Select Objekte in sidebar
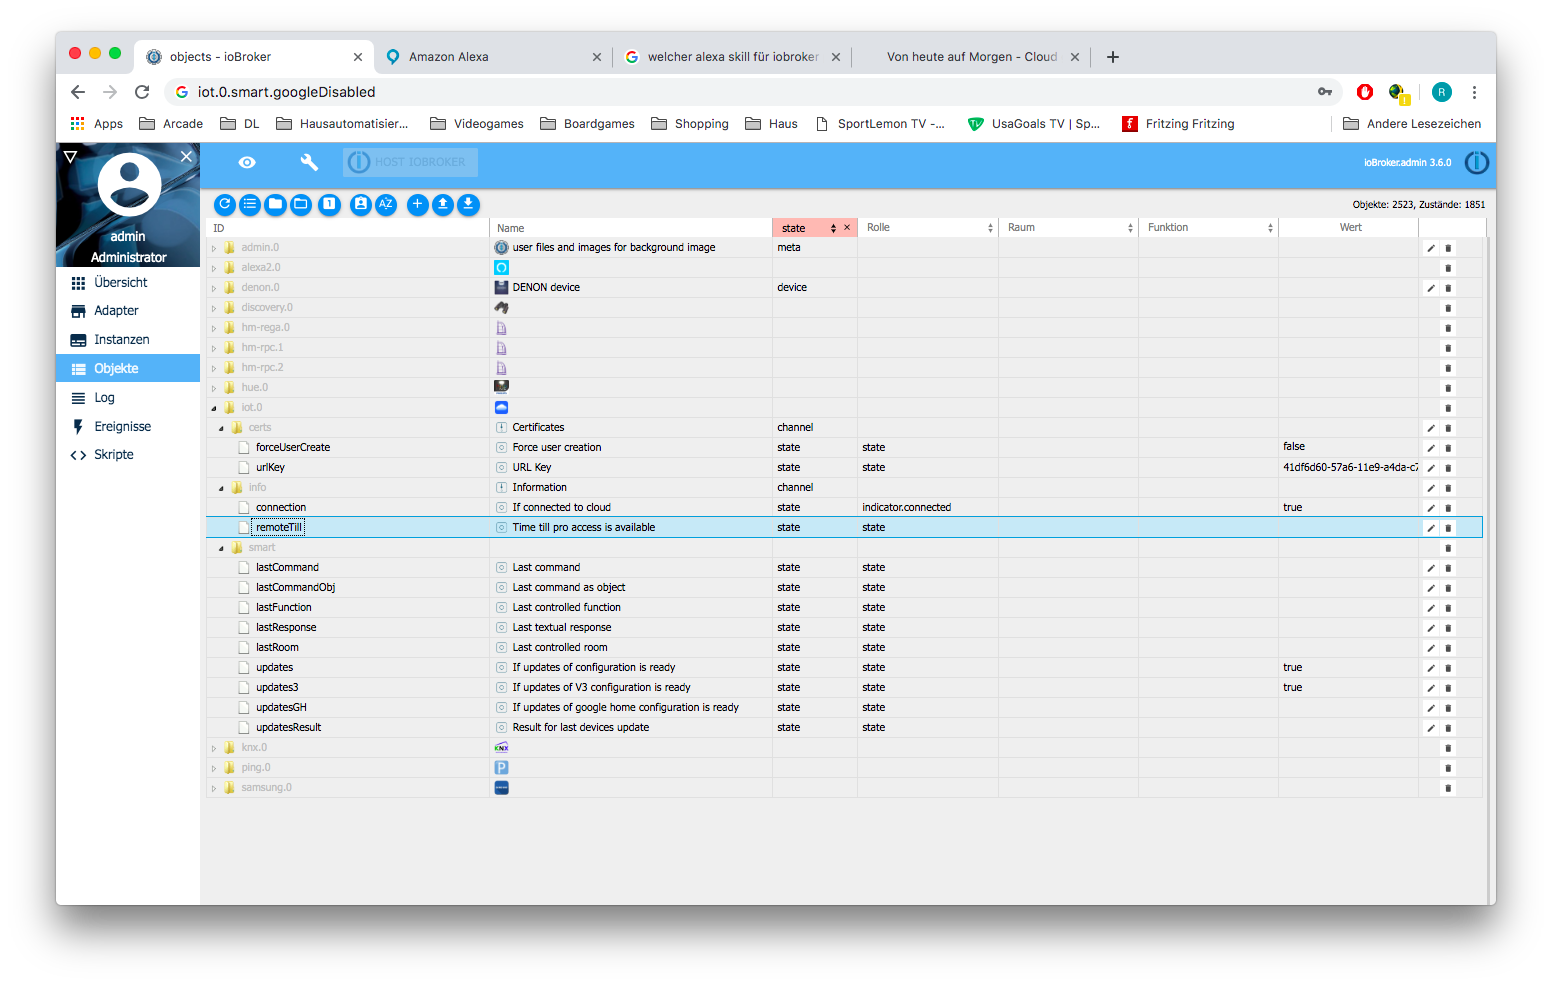This screenshot has width=1552, height=985. 128,369
